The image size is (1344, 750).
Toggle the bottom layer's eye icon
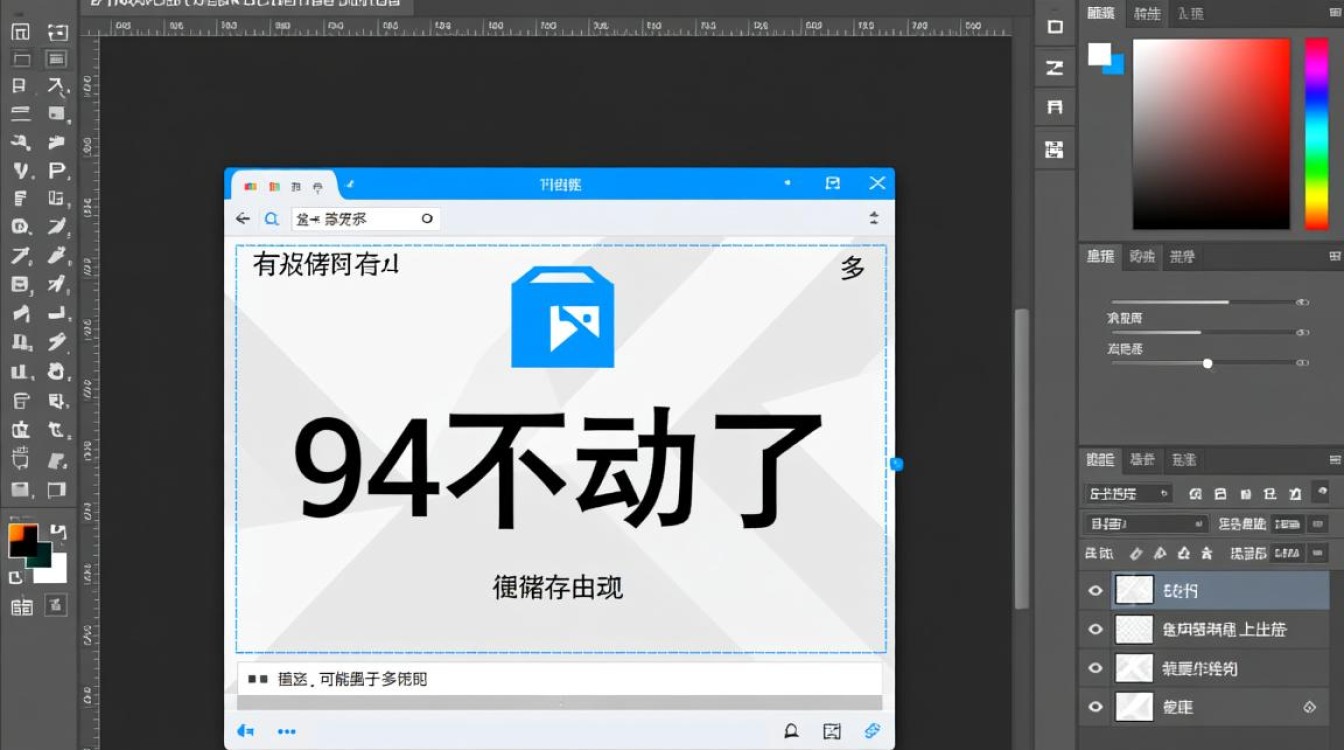[1095, 707]
